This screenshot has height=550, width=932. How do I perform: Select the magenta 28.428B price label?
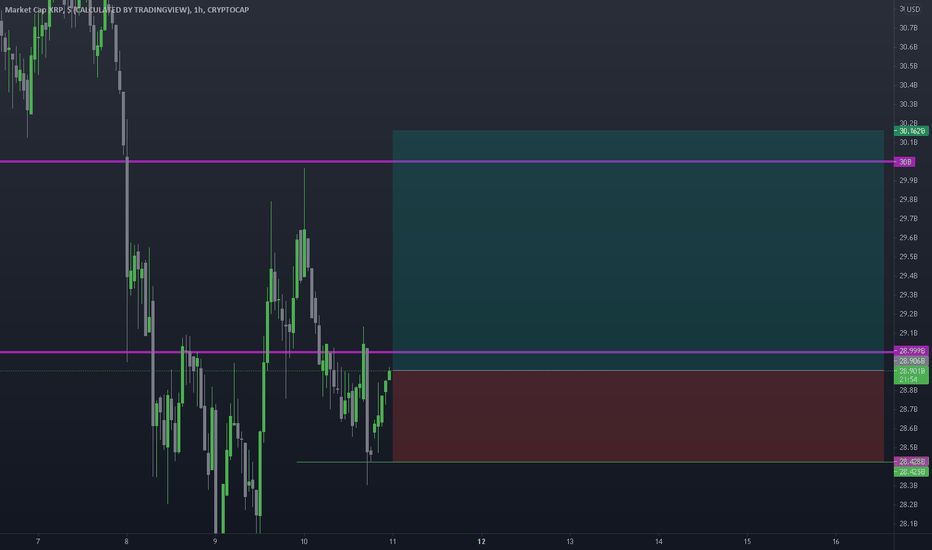coord(911,461)
